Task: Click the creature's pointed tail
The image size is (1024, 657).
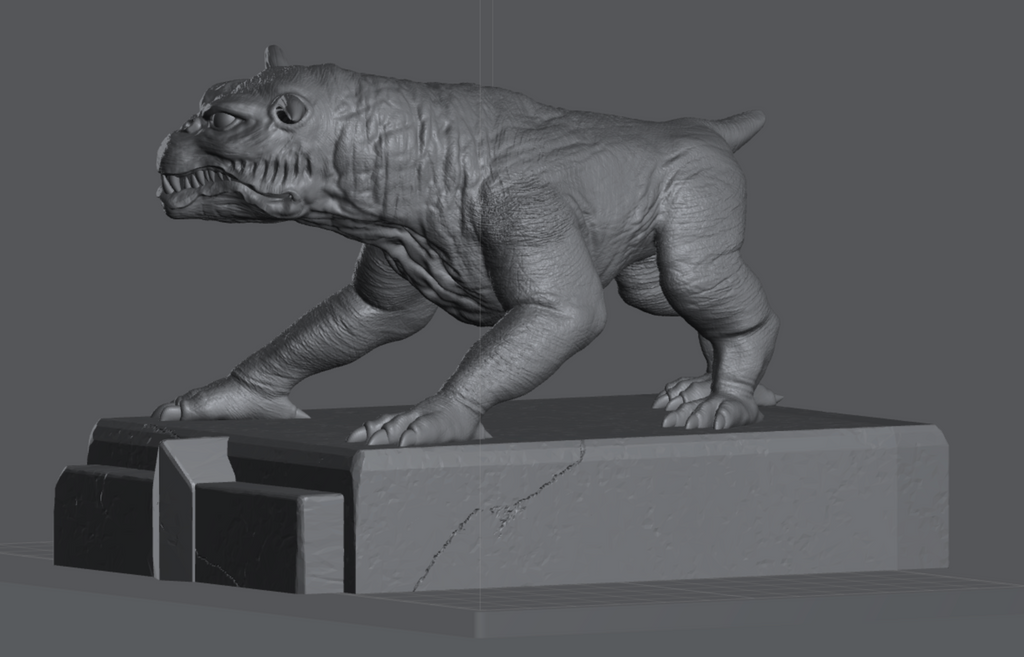Action: [x=740, y=127]
